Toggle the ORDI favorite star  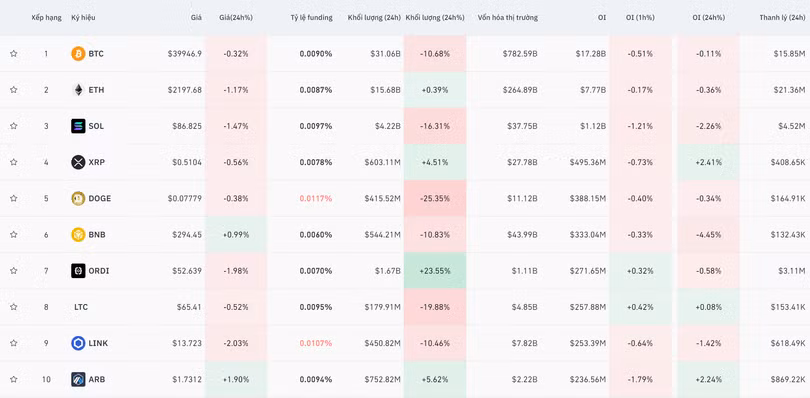pyautogui.click(x=13, y=271)
